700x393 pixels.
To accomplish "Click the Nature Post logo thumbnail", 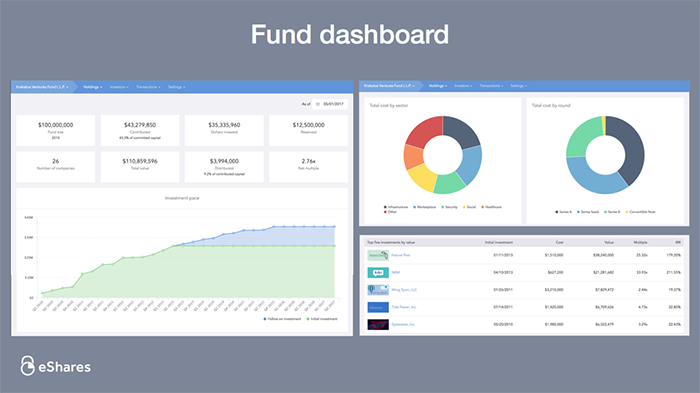I will 378,255.
